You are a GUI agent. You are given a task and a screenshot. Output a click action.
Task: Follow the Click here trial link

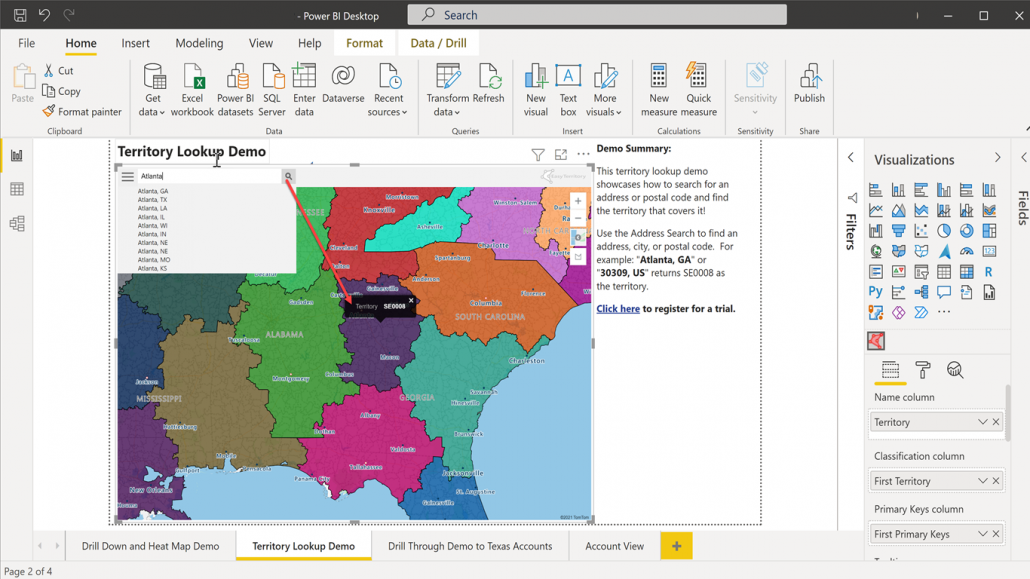(x=618, y=309)
